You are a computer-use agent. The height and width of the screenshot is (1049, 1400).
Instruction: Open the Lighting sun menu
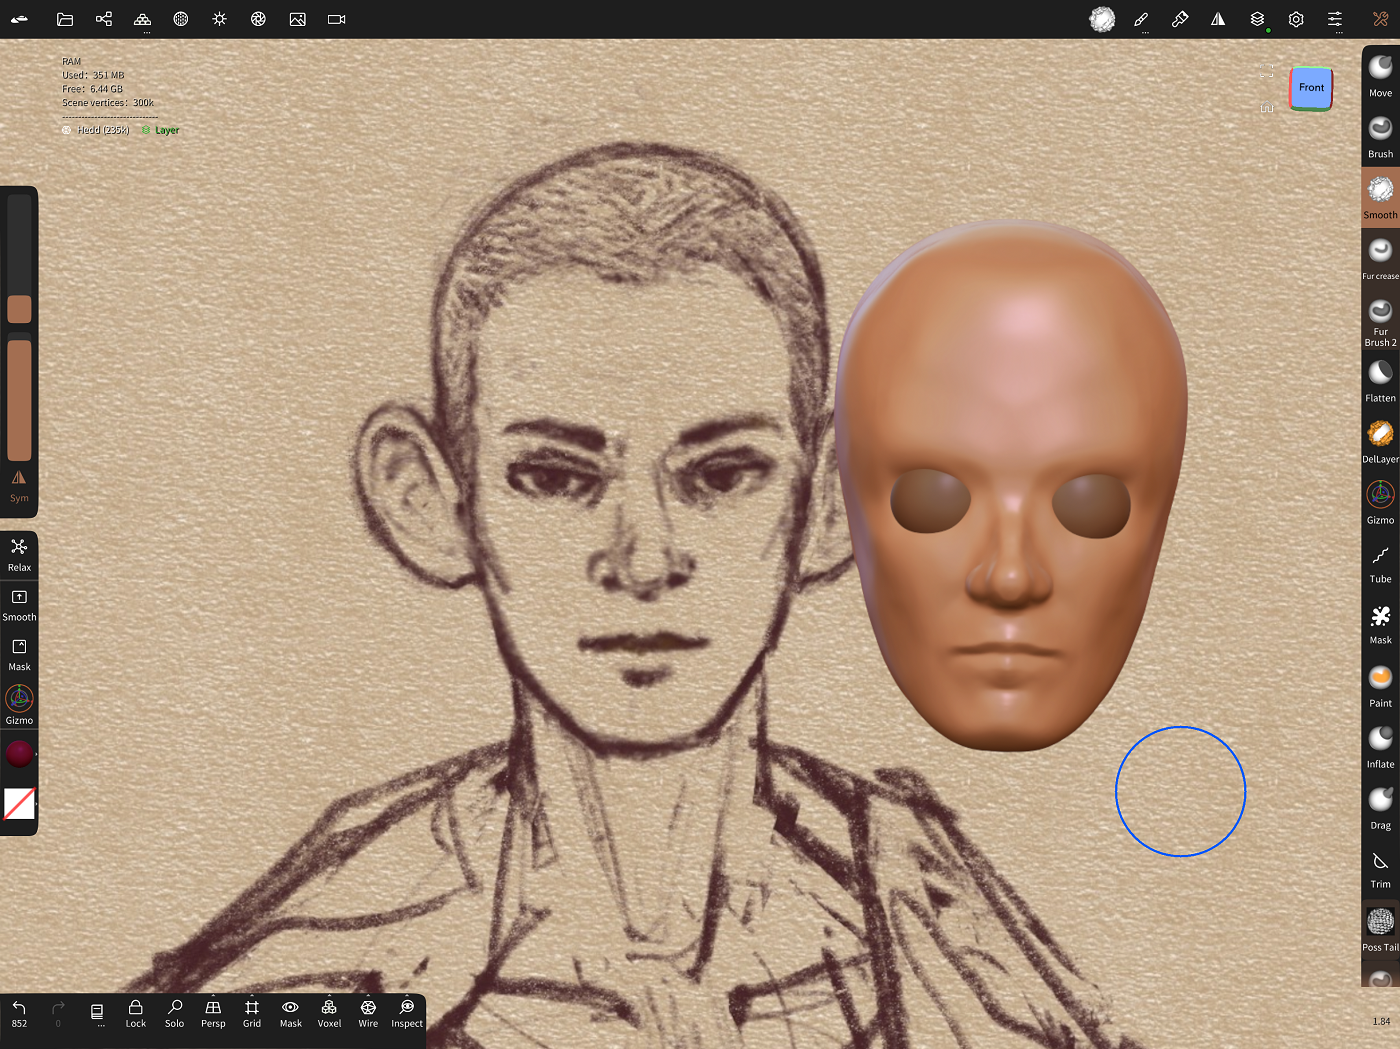(x=220, y=19)
